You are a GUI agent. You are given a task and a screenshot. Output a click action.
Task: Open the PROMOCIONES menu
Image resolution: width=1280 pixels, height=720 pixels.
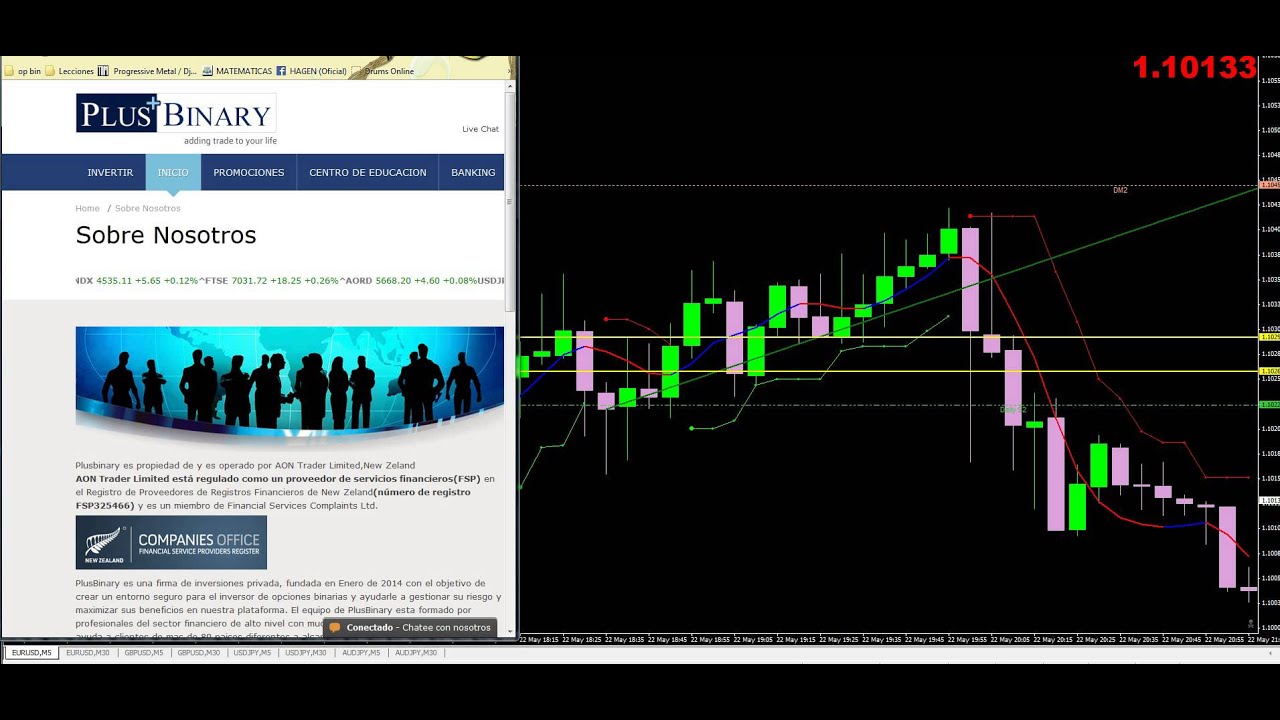coord(249,173)
